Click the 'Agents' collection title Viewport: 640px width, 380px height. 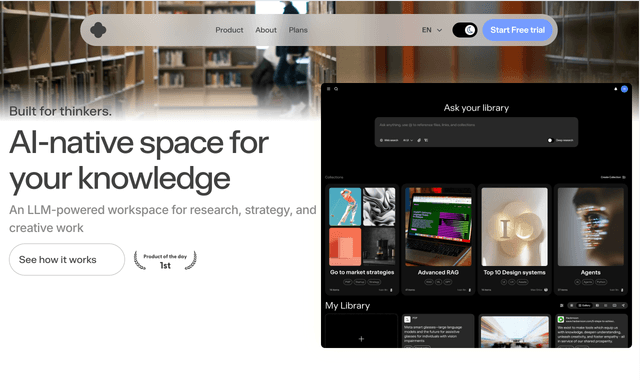click(591, 272)
